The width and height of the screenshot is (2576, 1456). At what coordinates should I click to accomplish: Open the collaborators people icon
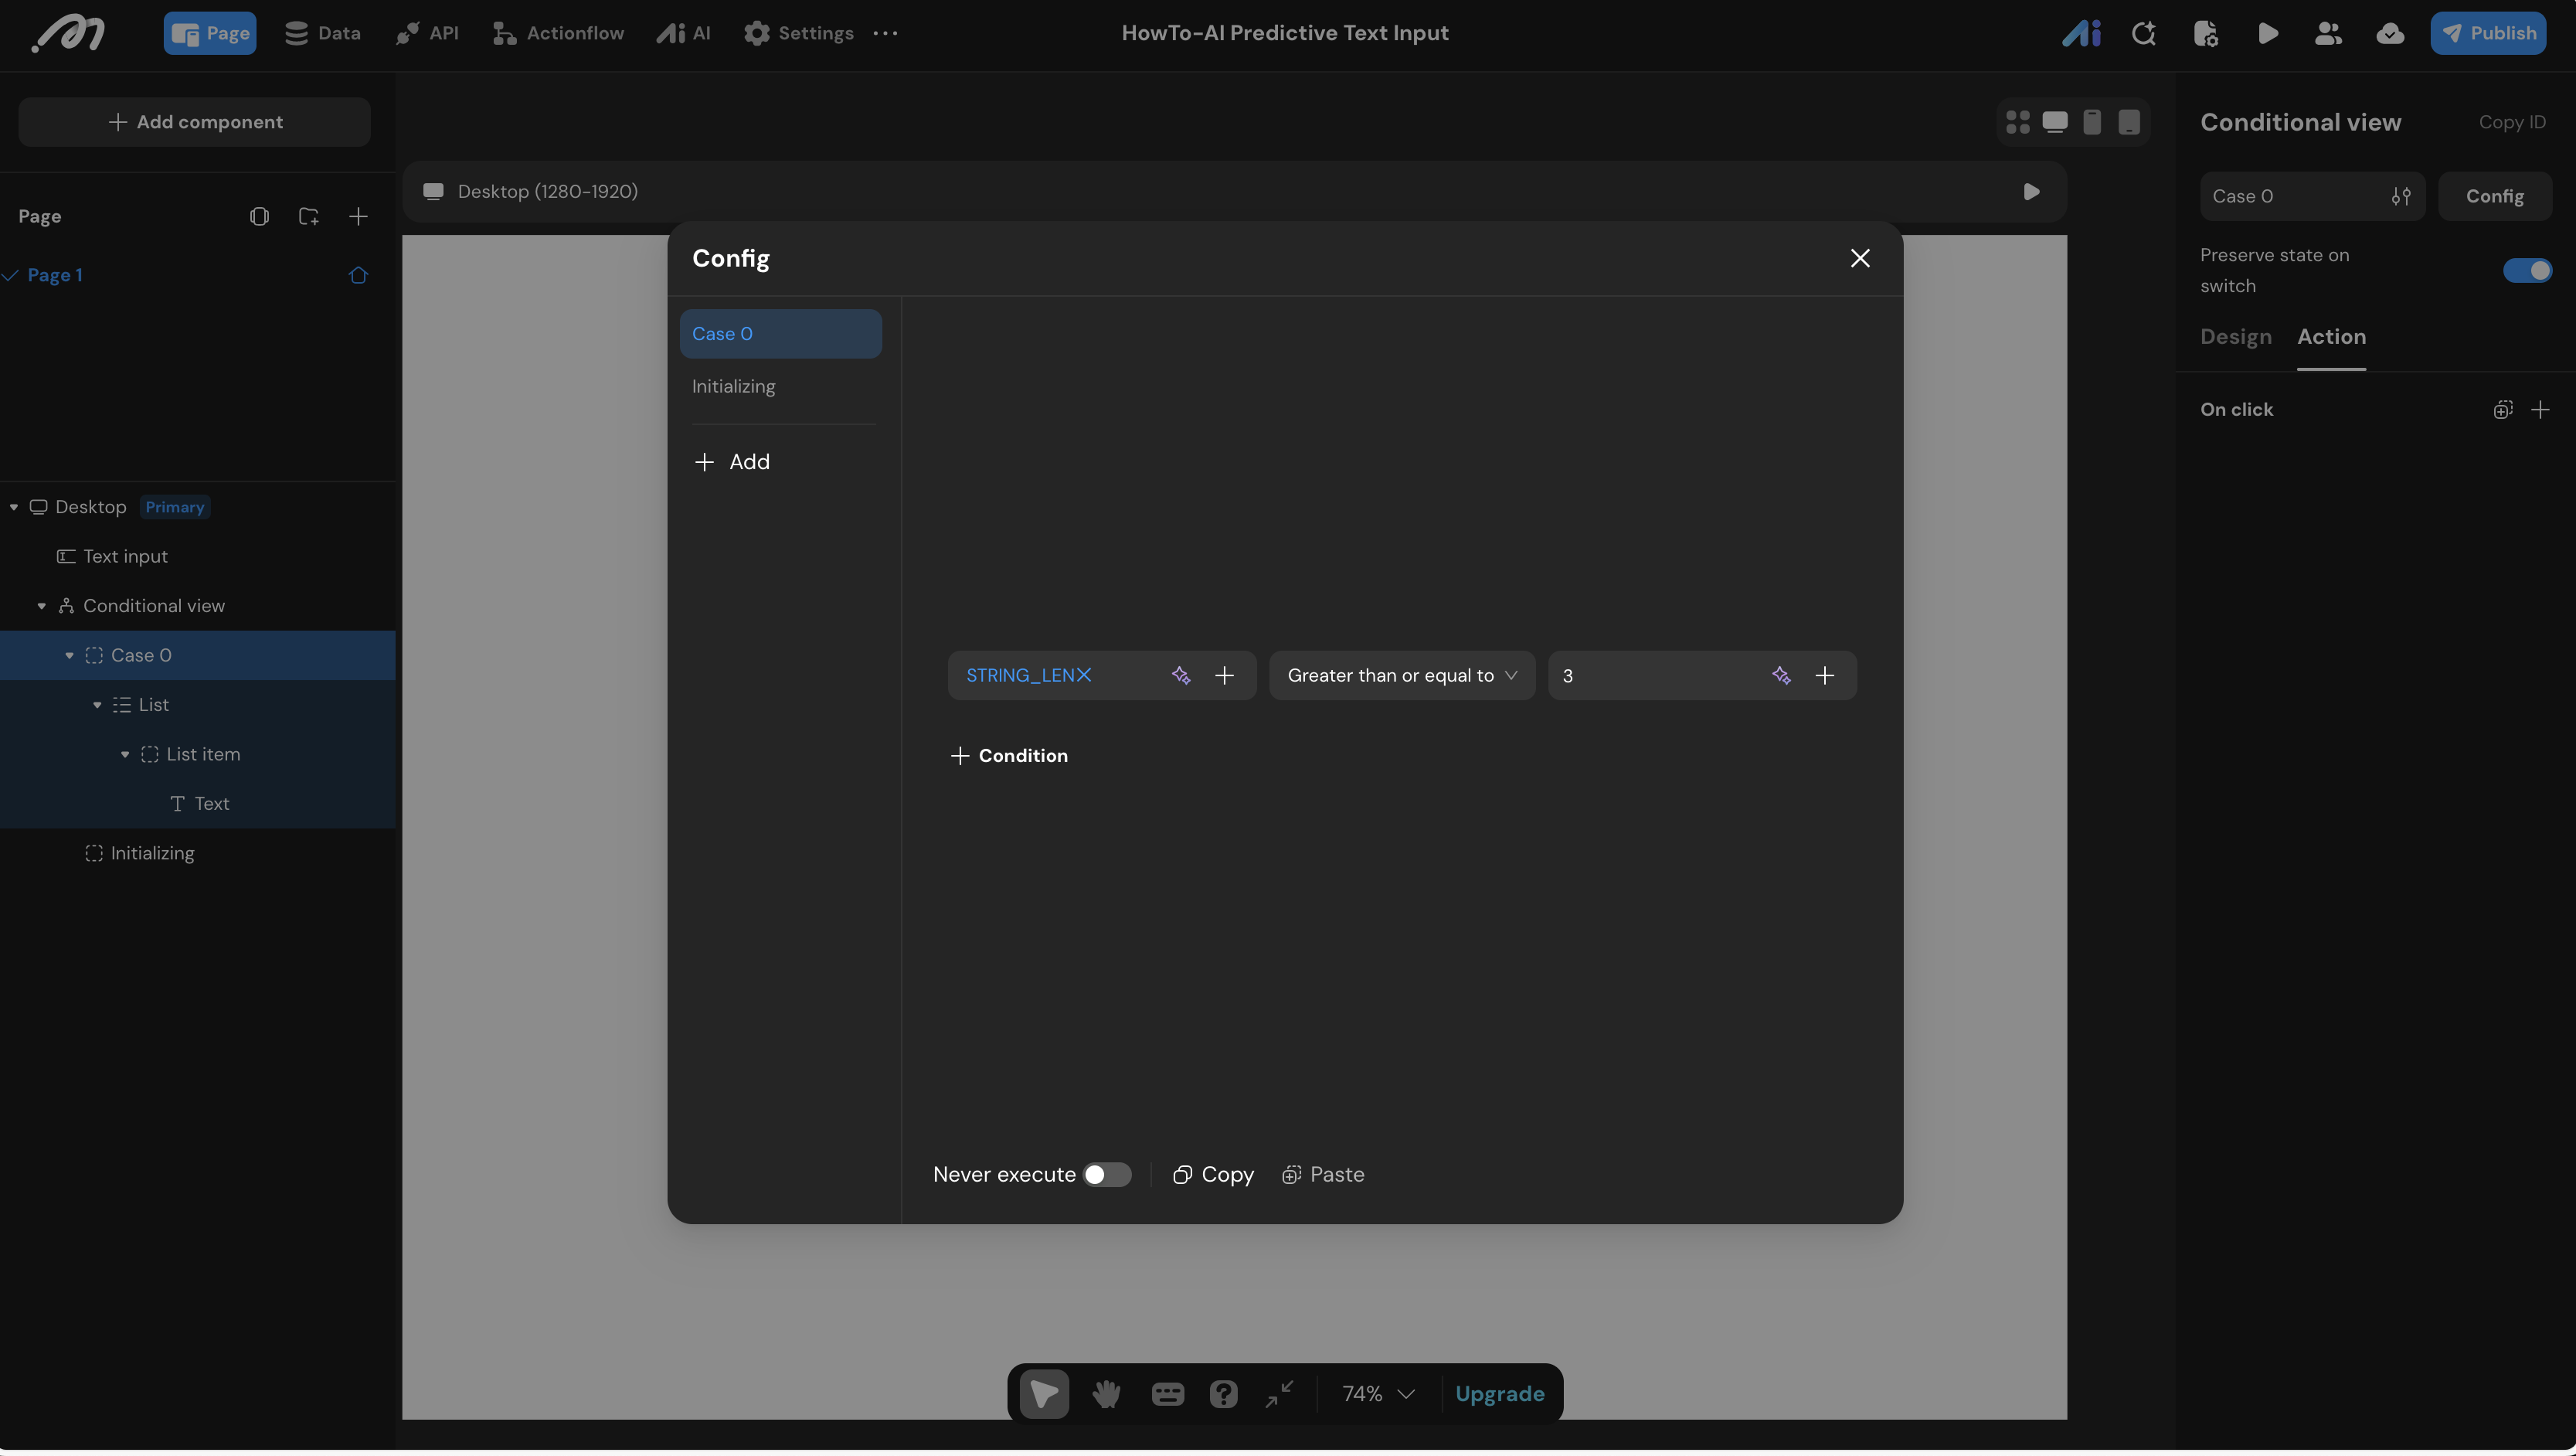pos(2328,33)
